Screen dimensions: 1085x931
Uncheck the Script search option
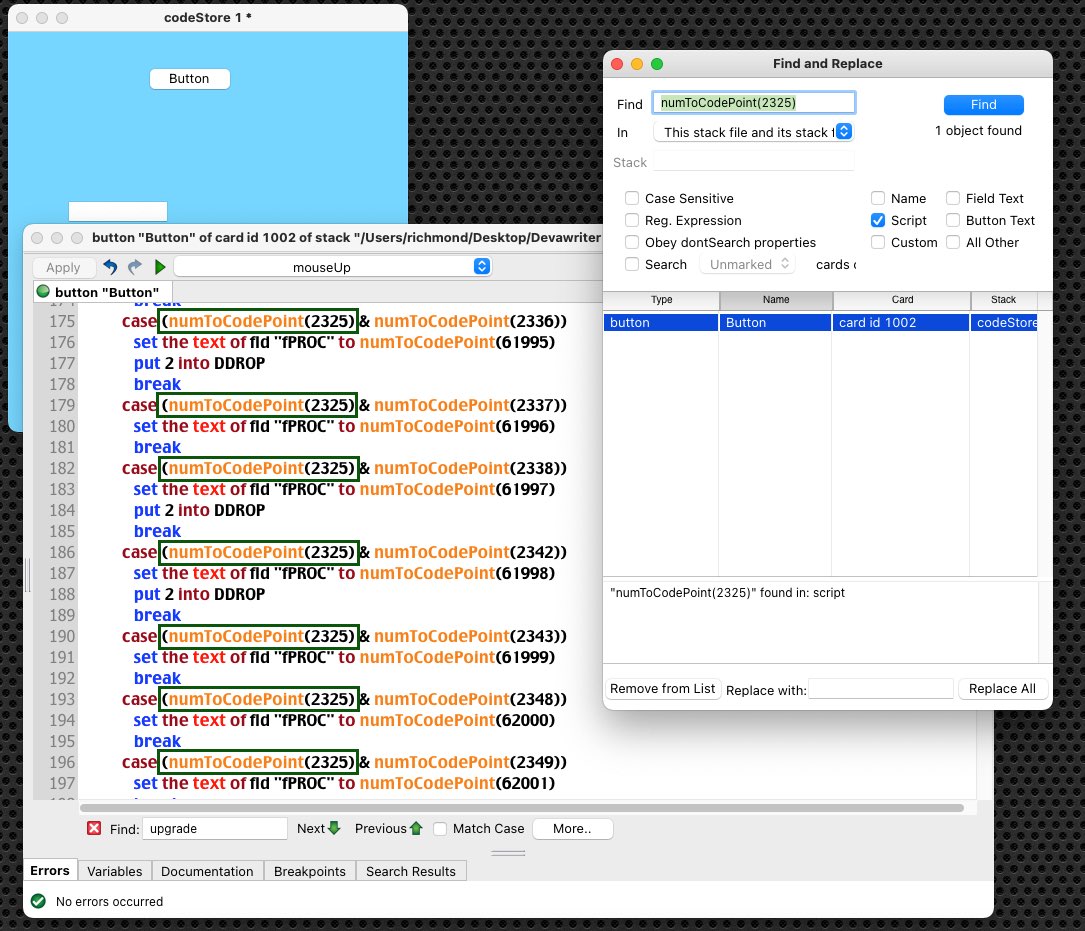(878, 221)
